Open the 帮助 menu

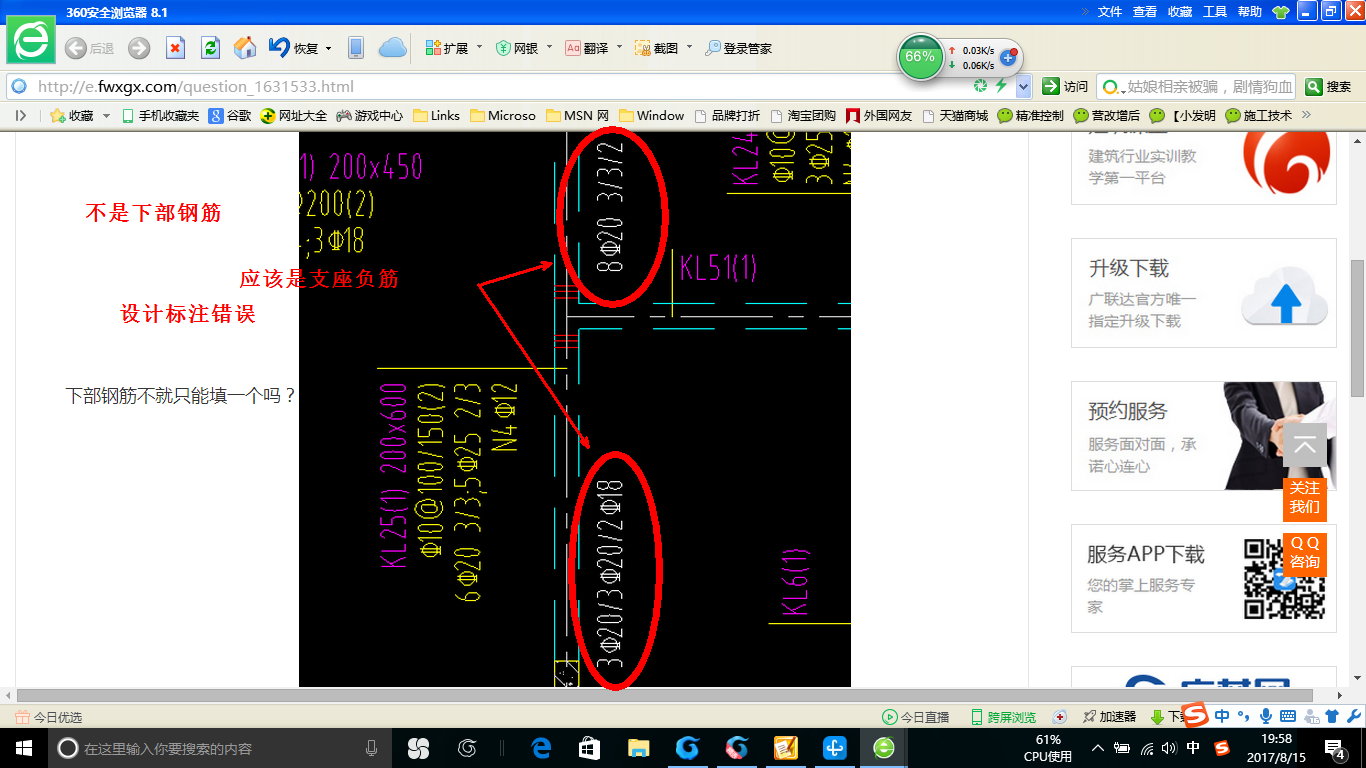point(1250,12)
